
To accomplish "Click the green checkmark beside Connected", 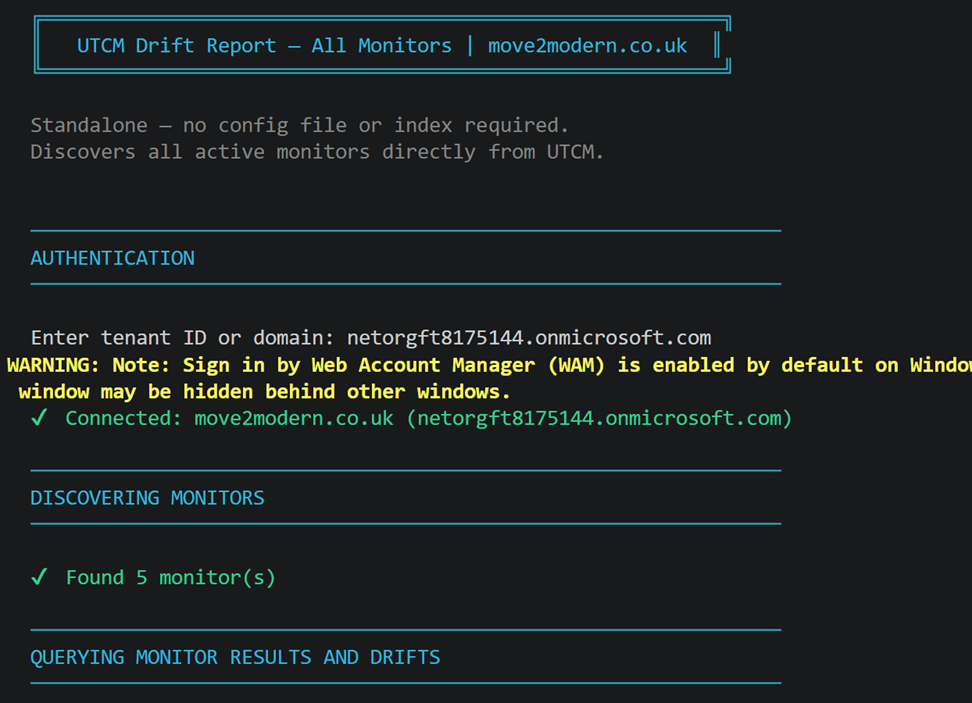I will pyautogui.click(x=39, y=418).
